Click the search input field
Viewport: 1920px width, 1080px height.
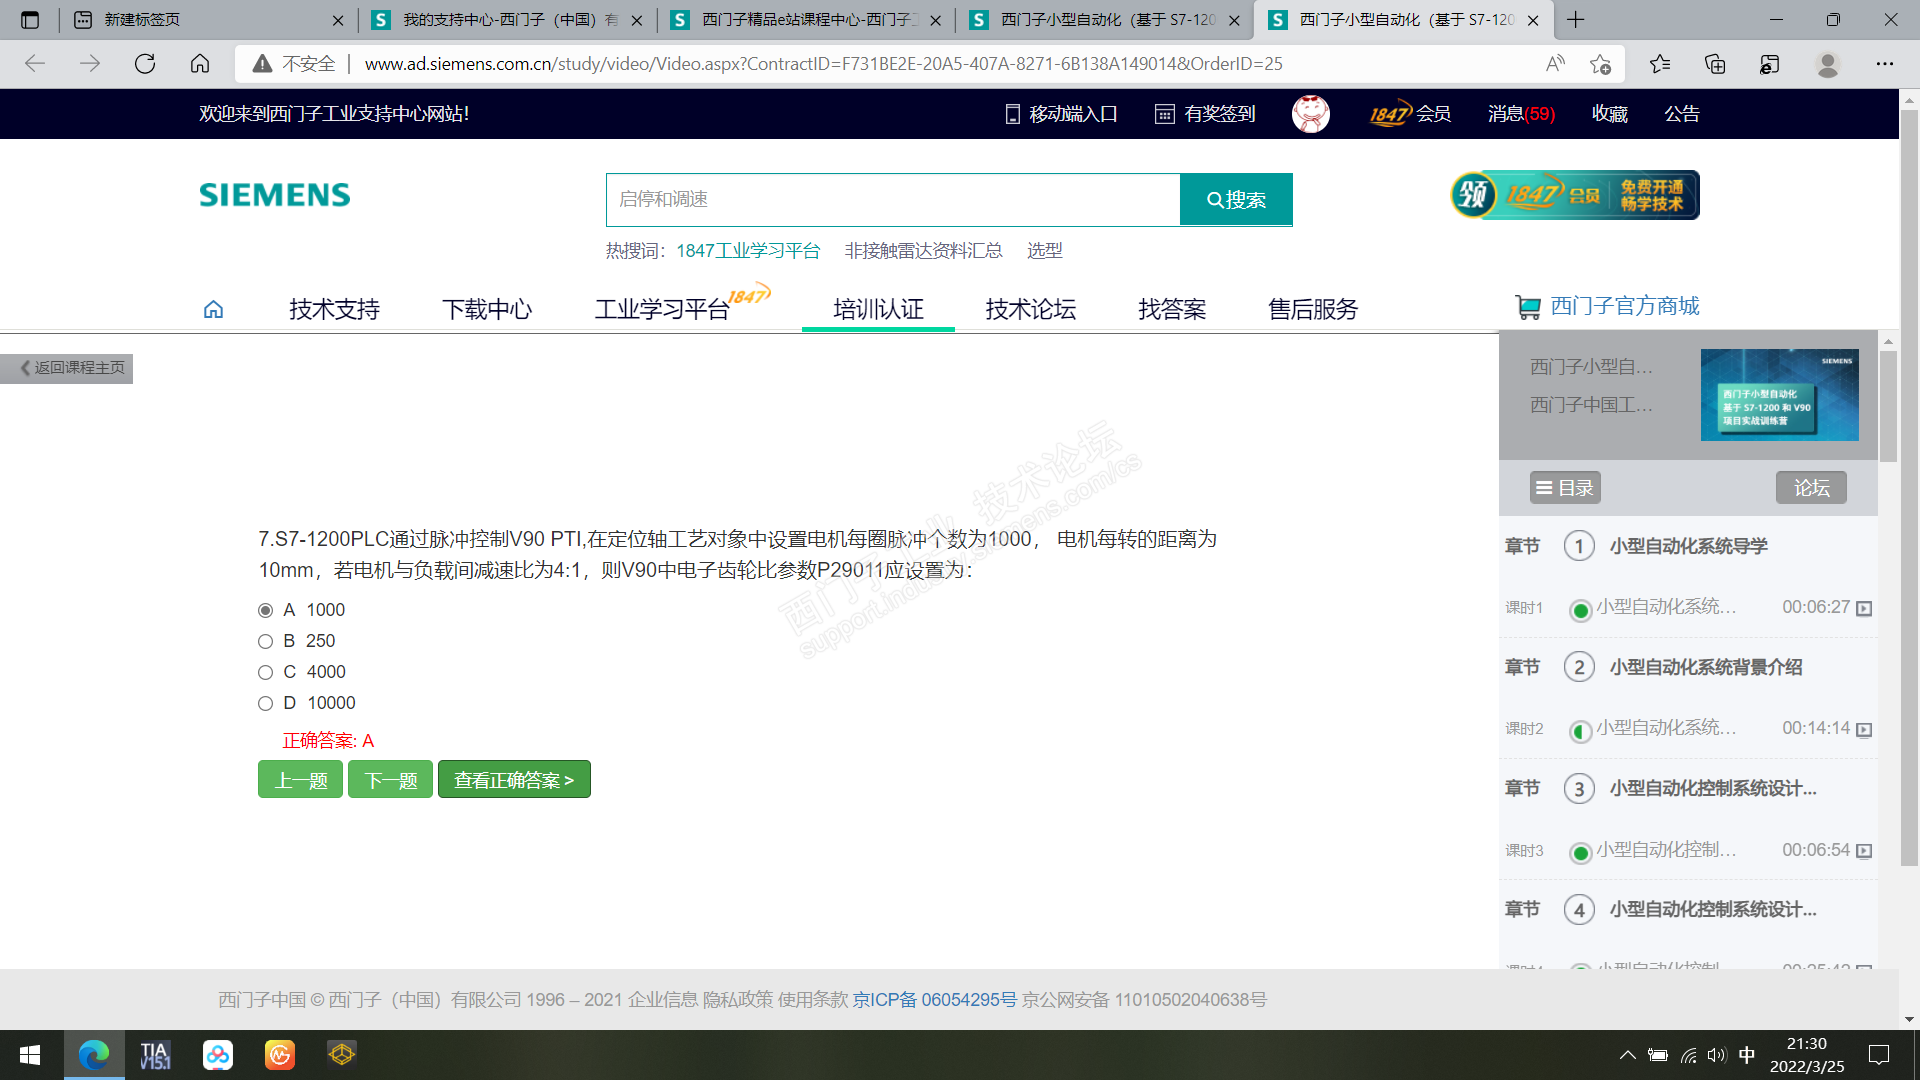point(892,200)
